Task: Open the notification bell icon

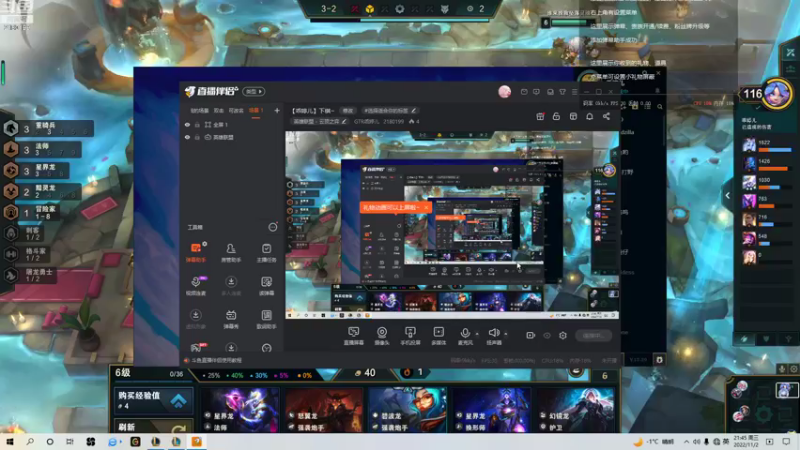Action: click(x=589, y=116)
